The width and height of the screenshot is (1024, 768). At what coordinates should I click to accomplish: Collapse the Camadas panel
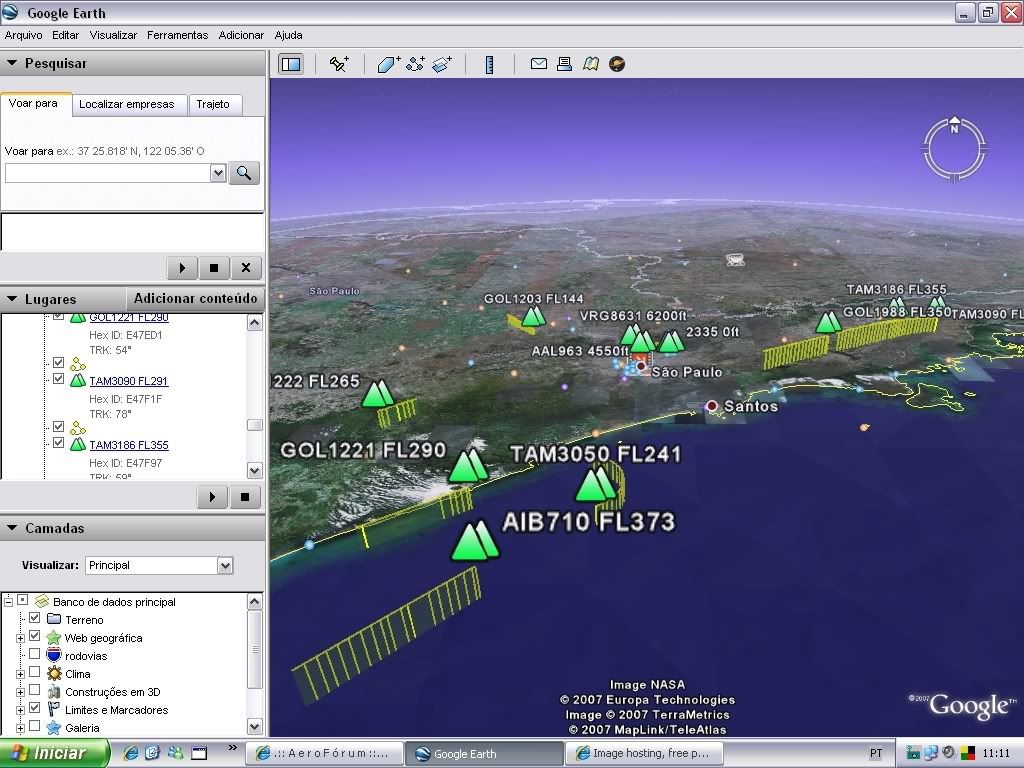12,528
